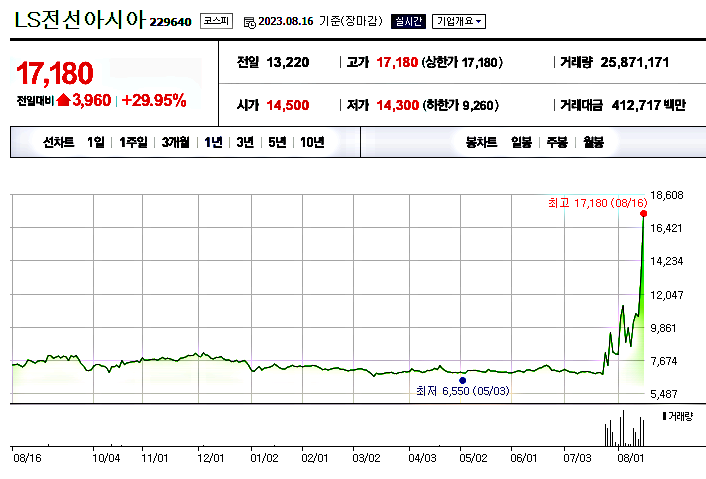The width and height of the screenshot is (706, 479).
Task: Select the 1일 line chart period
Action: click(96, 142)
